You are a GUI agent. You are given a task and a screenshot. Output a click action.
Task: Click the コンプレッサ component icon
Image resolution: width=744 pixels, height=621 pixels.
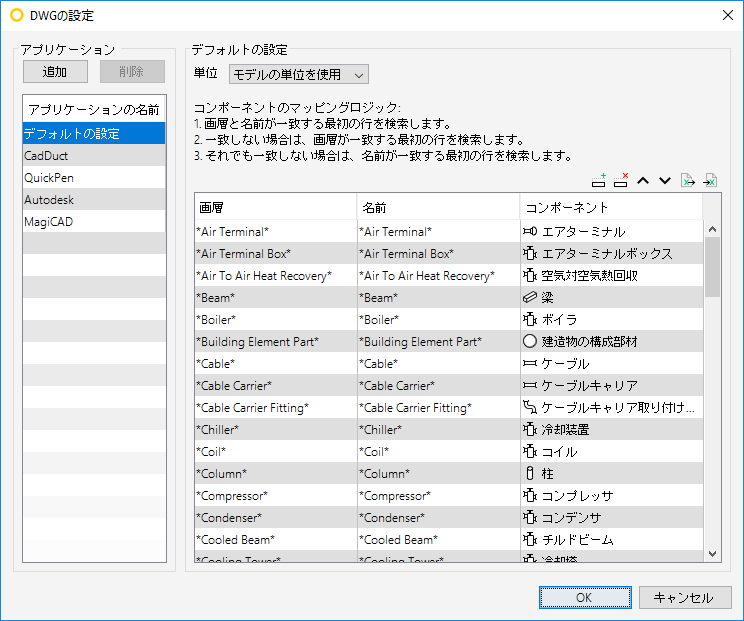pos(530,496)
